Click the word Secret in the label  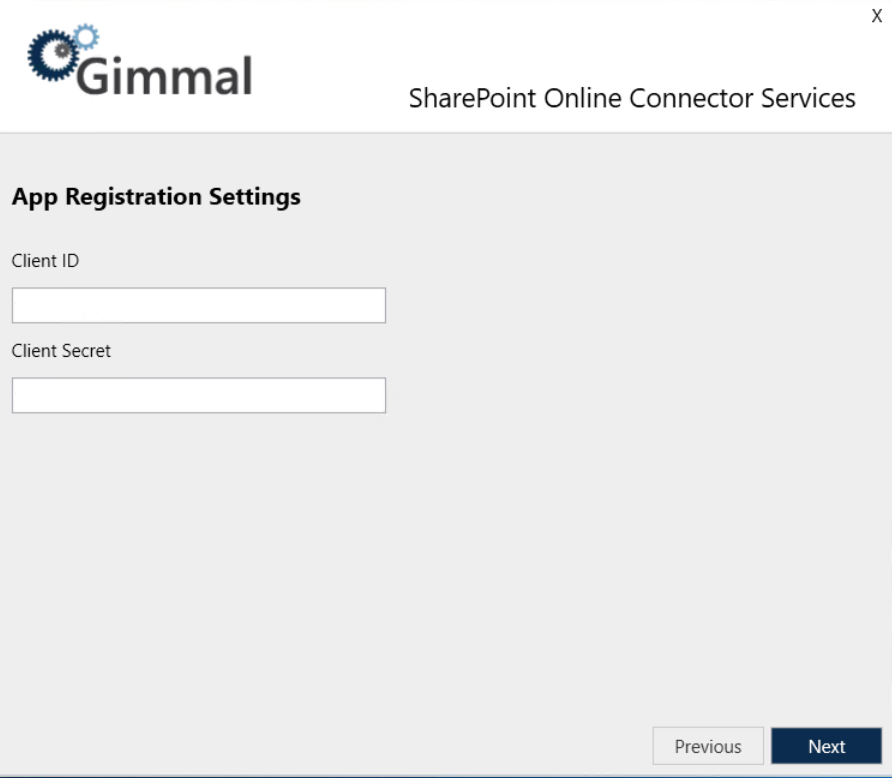(x=87, y=351)
